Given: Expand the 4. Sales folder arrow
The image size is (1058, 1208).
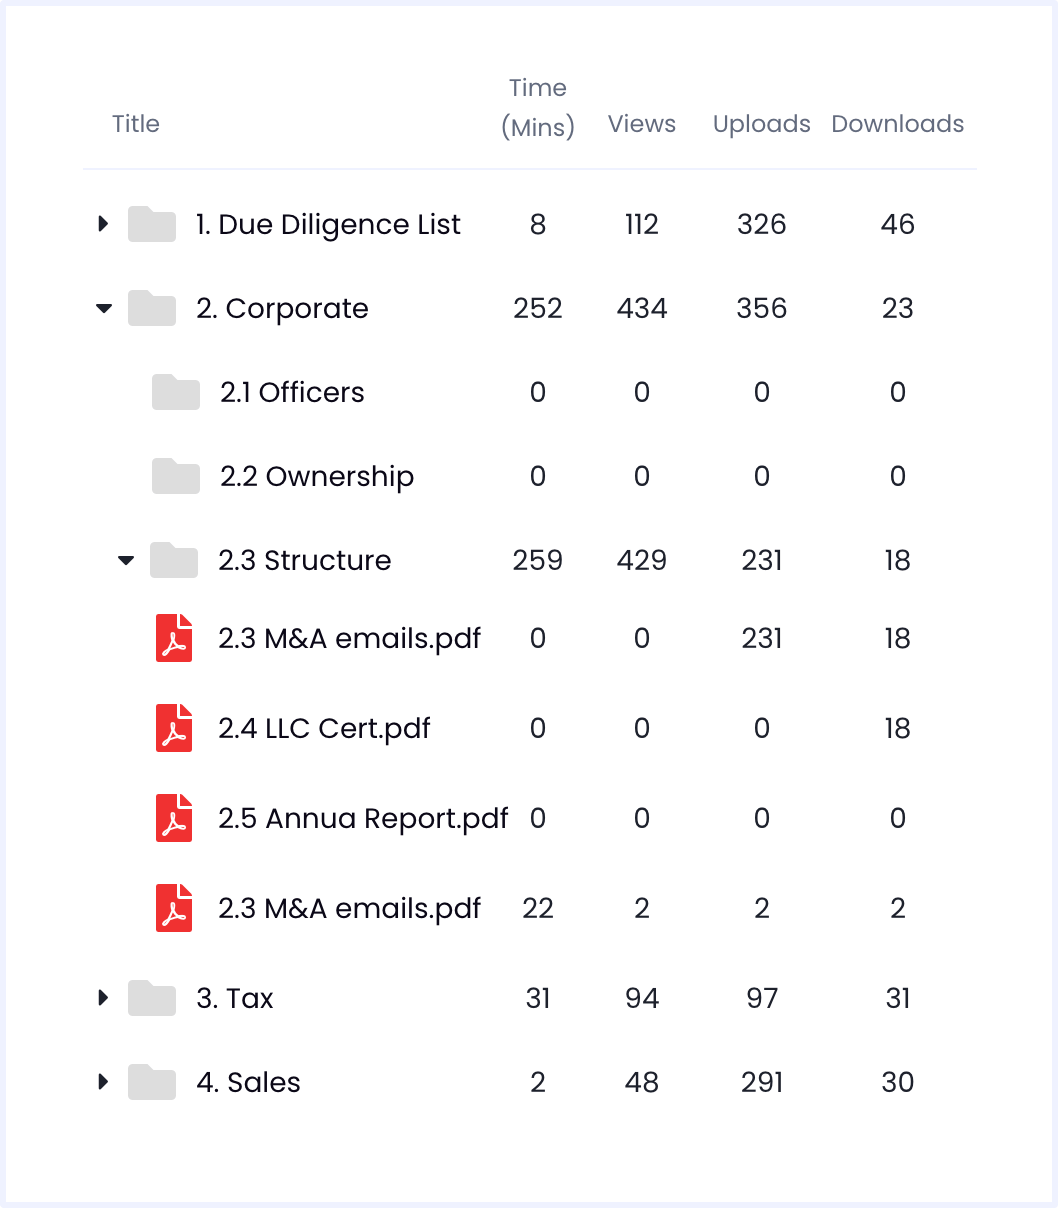Looking at the screenshot, I should [103, 1082].
